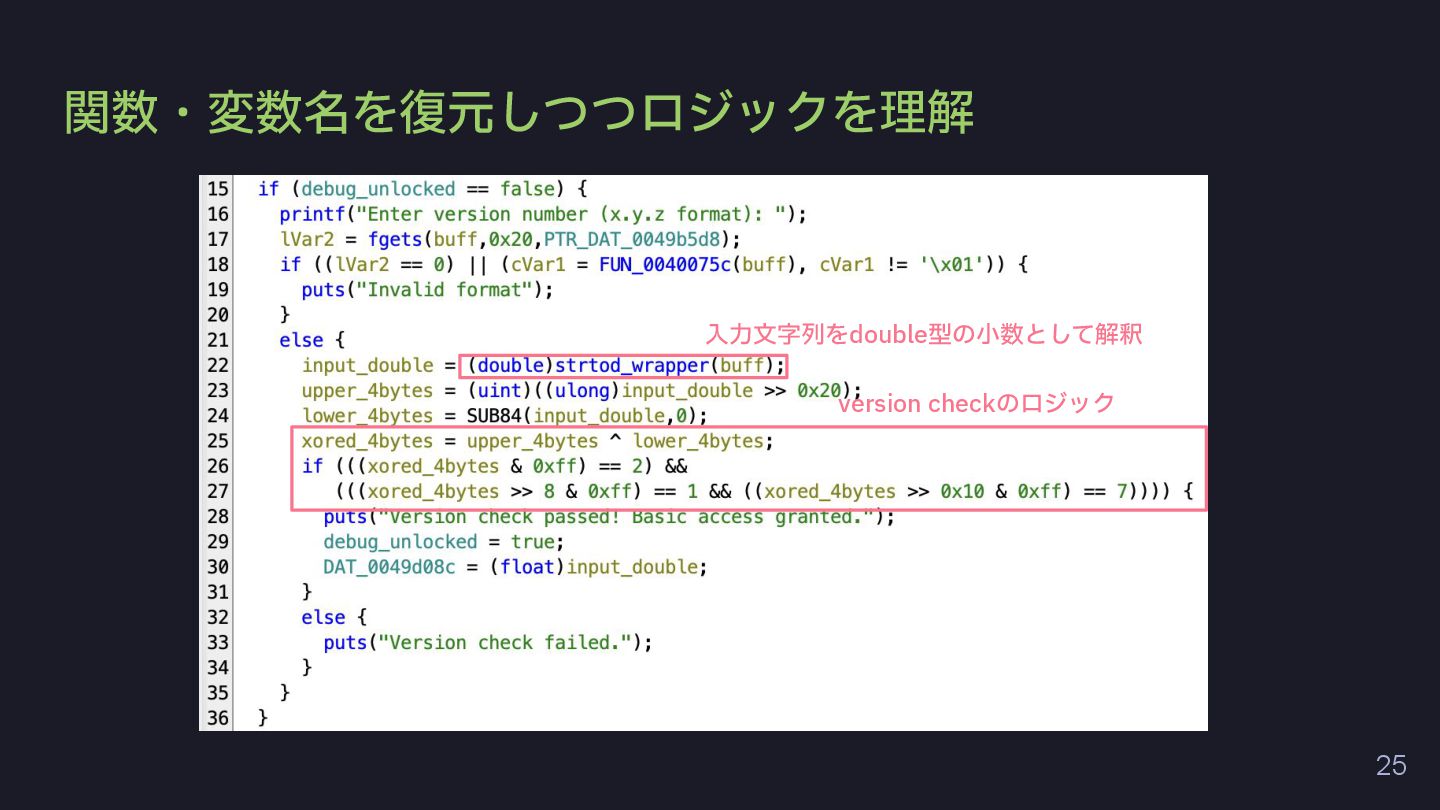Click the slide title 関数・変数名を復元しつつロジックを理解
This screenshot has width=1440, height=810.
[519, 112]
